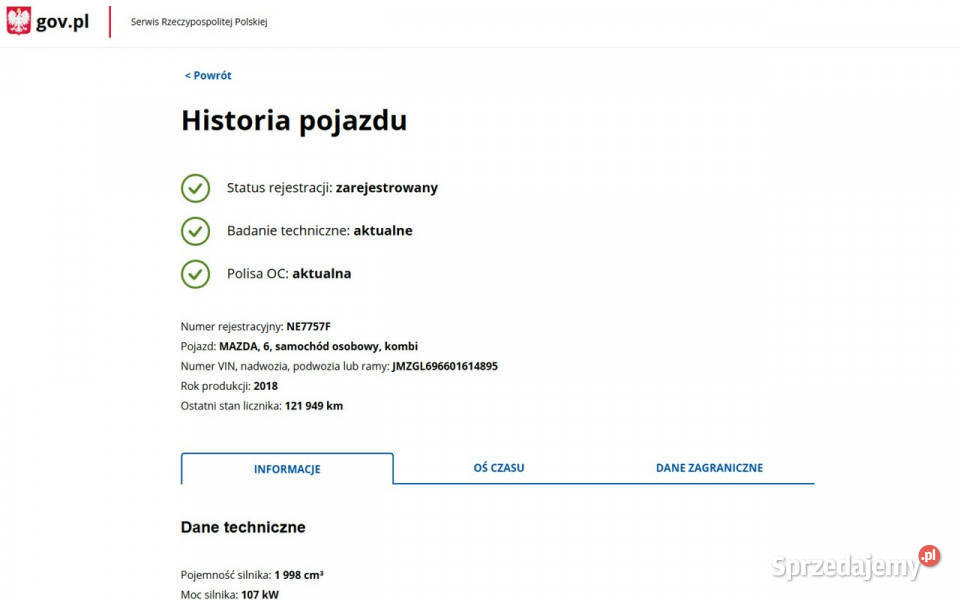This screenshot has height=600, width=960.
Task: Click the registration number NE7757F
Action: click(308, 327)
